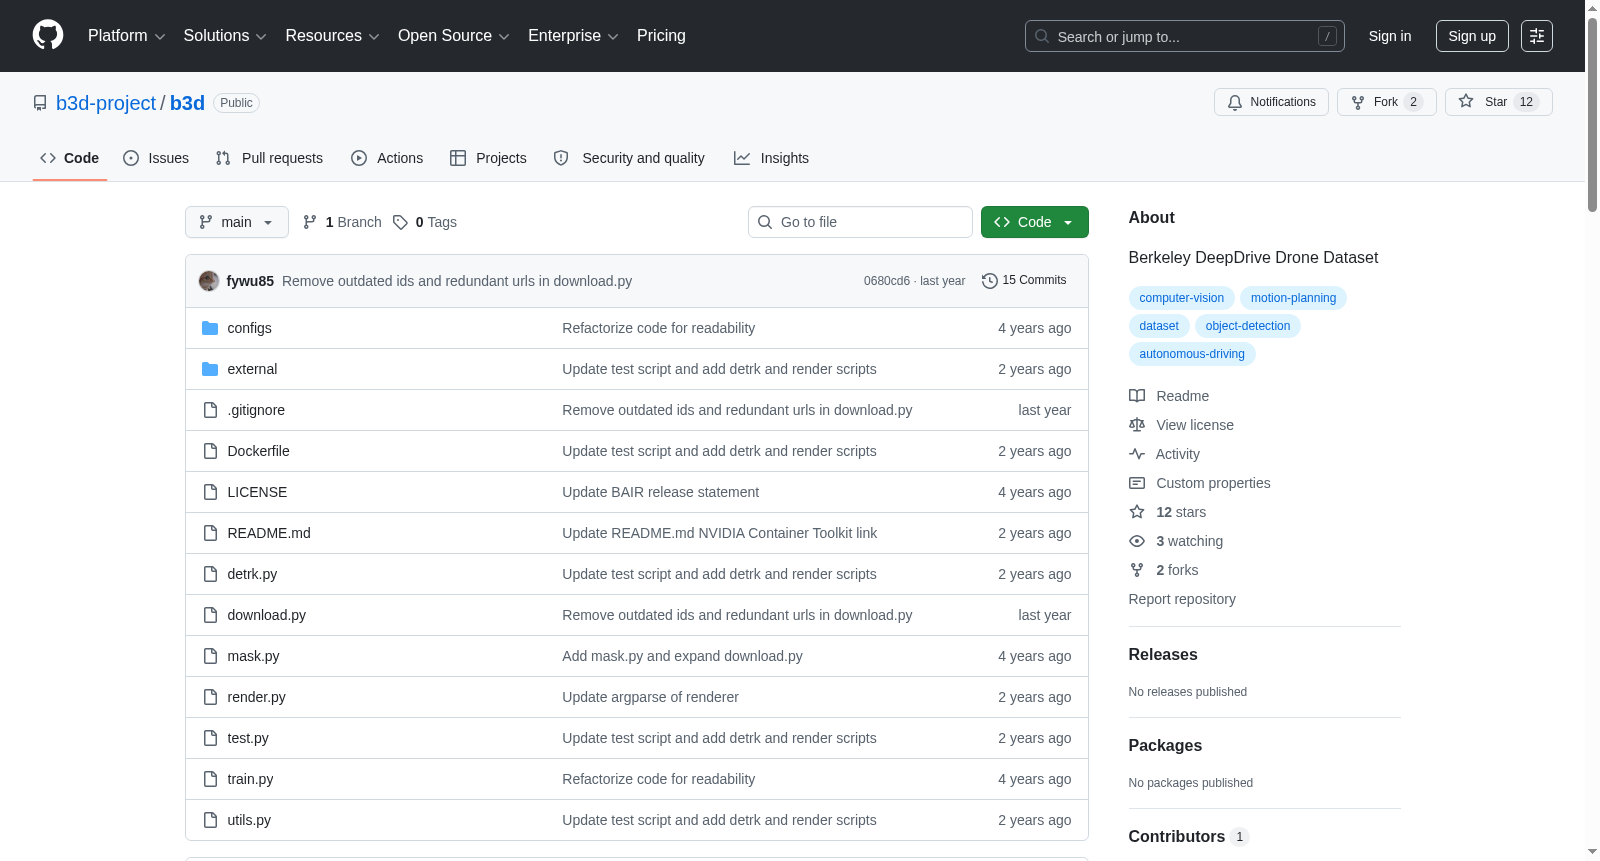Screen dimensions: 1600x861
Task: Click the pulse icon beside Activity
Action: pyautogui.click(x=1137, y=454)
